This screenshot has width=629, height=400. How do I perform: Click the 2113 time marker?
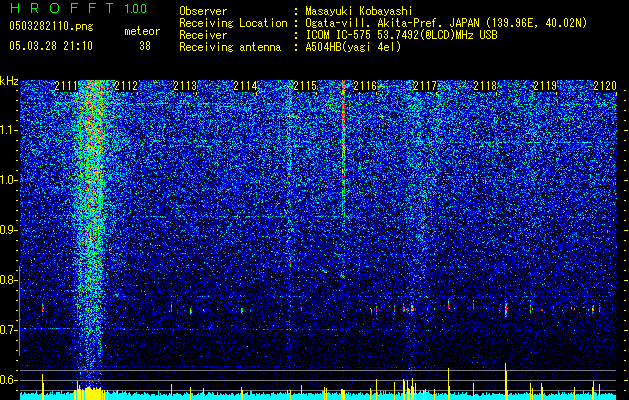click(x=186, y=86)
